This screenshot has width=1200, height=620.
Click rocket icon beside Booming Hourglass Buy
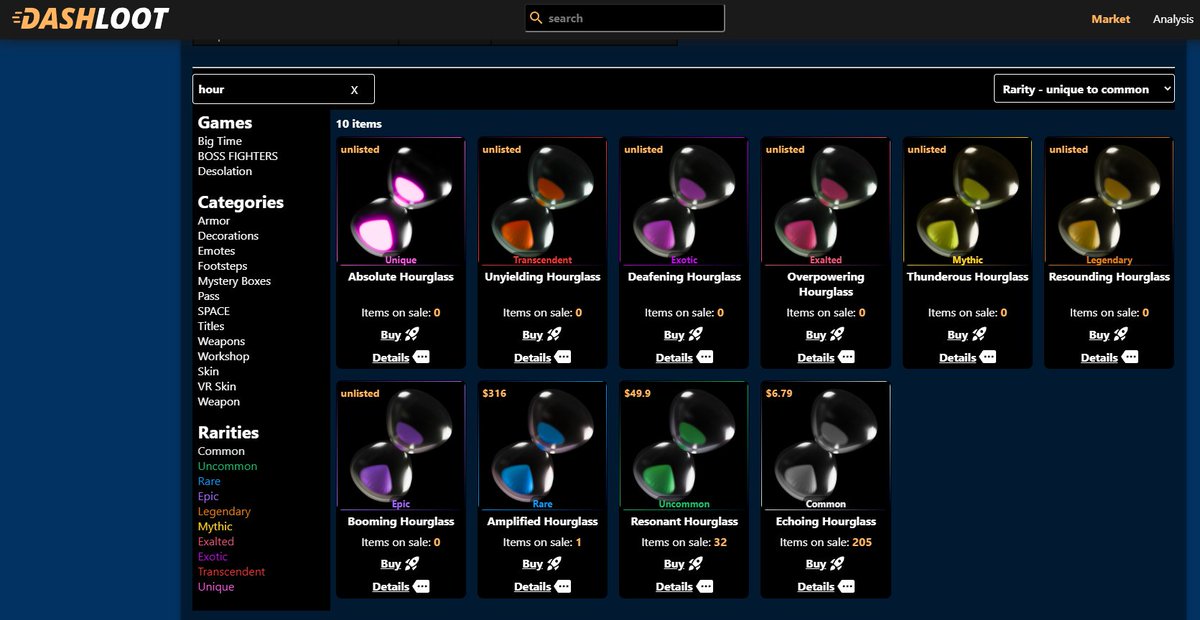click(x=413, y=563)
